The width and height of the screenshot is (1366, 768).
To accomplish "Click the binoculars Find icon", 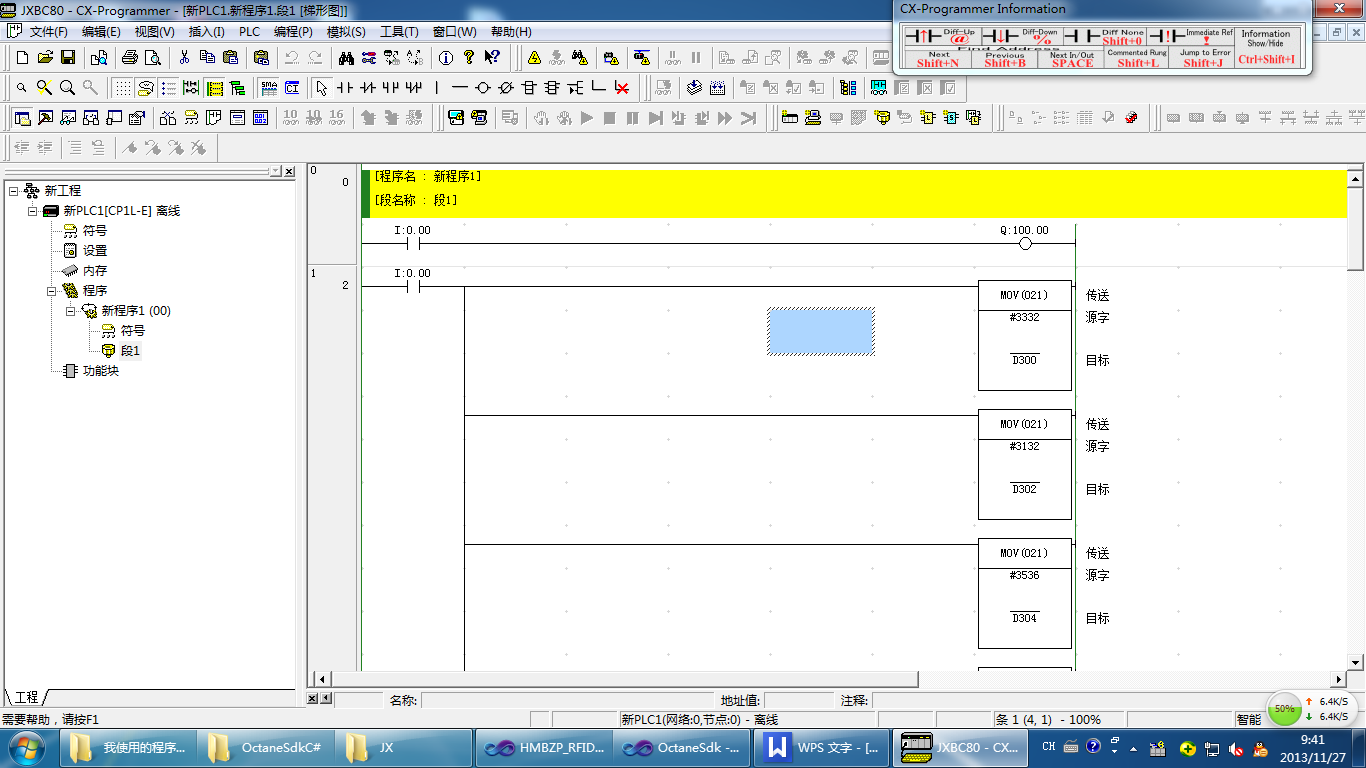I will tap(346, 58).
